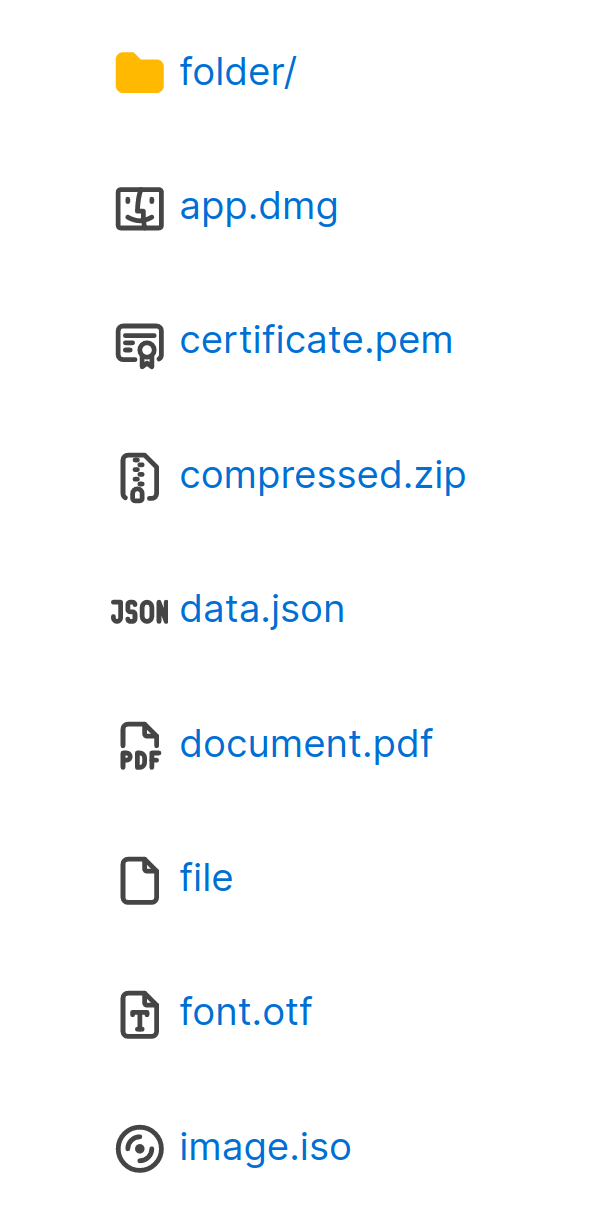
Task: Select the link named file
Action: click(x=207, y=877)
